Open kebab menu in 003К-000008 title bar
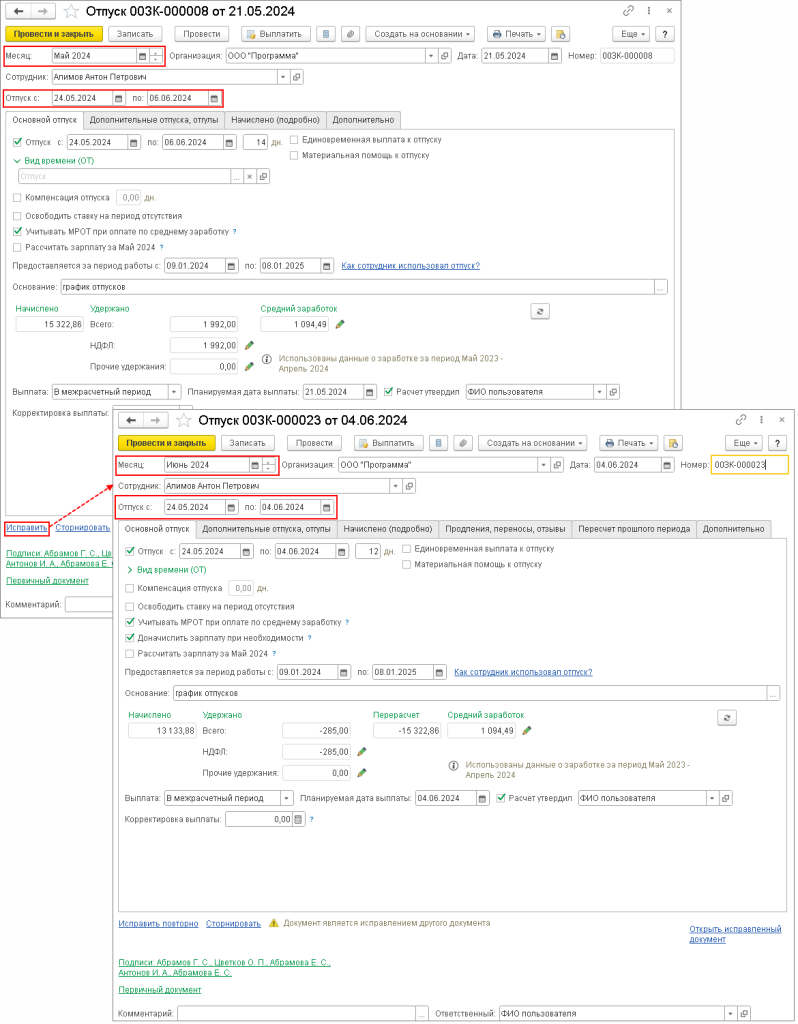The image size is (798, 1024). [648, 11]
